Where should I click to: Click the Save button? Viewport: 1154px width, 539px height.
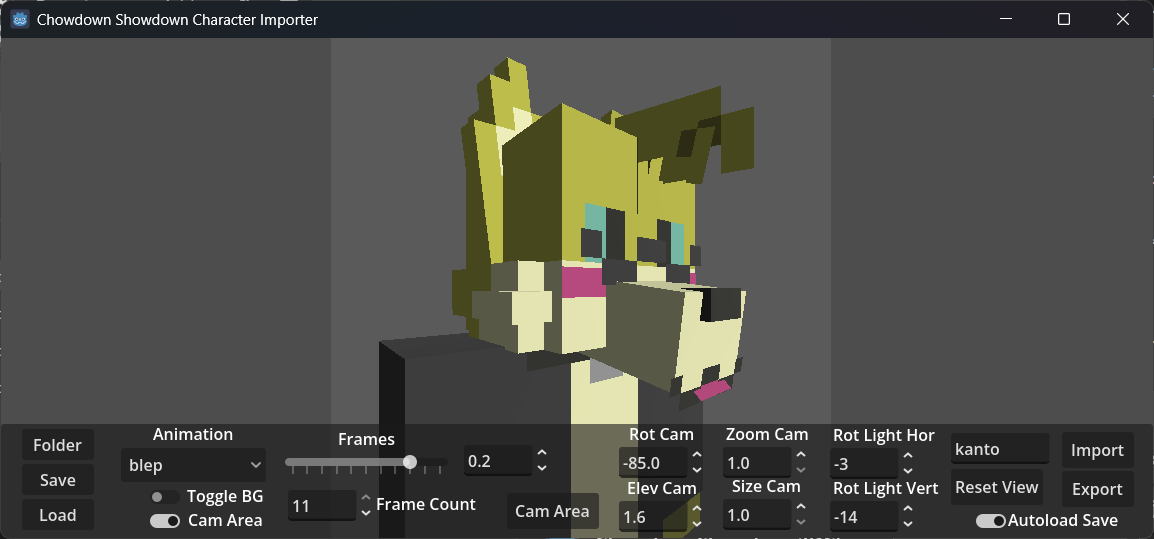(x=57, y=480)
